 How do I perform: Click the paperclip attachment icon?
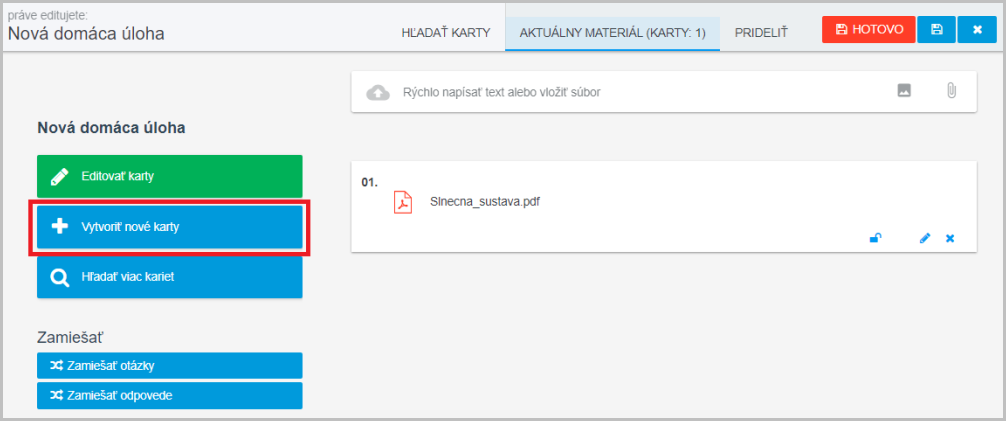(951, 91)
